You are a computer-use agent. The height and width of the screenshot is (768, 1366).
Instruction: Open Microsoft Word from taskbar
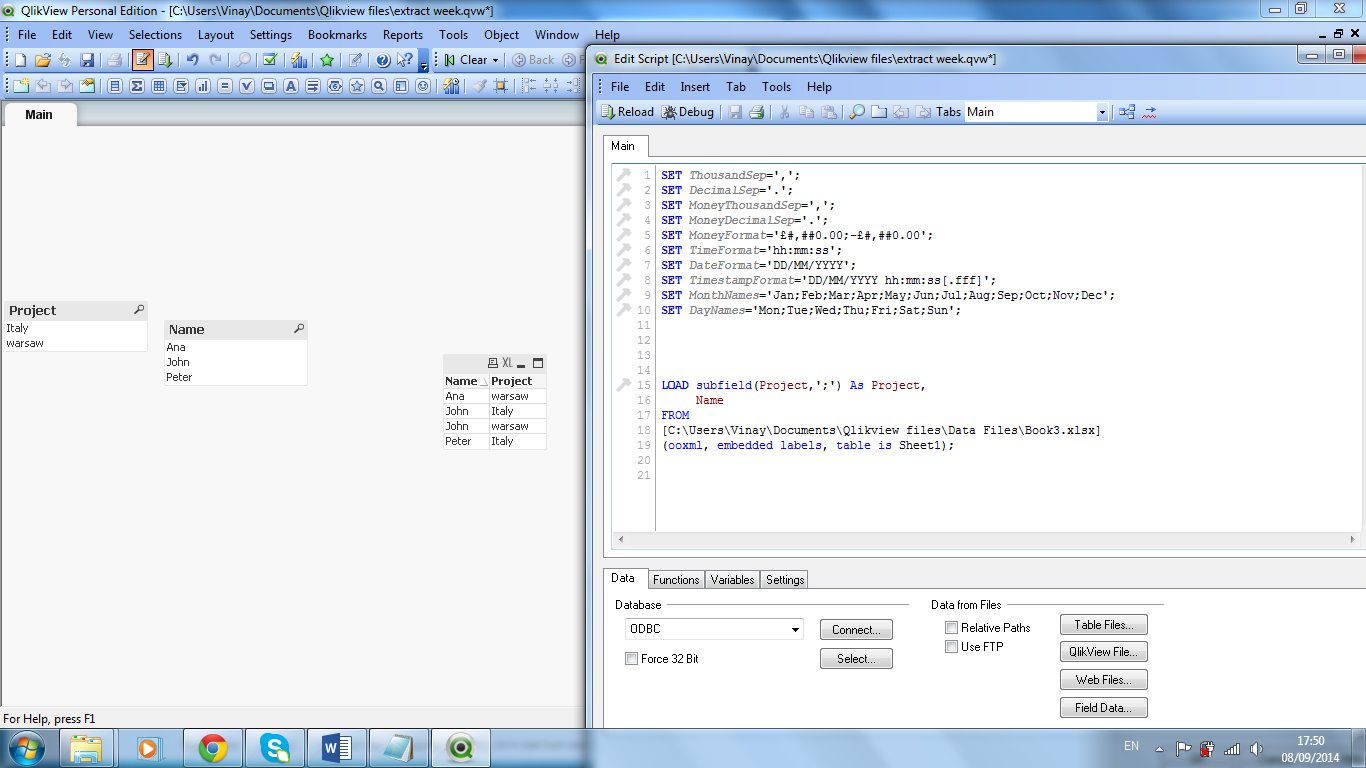click(x=337, y=747)
